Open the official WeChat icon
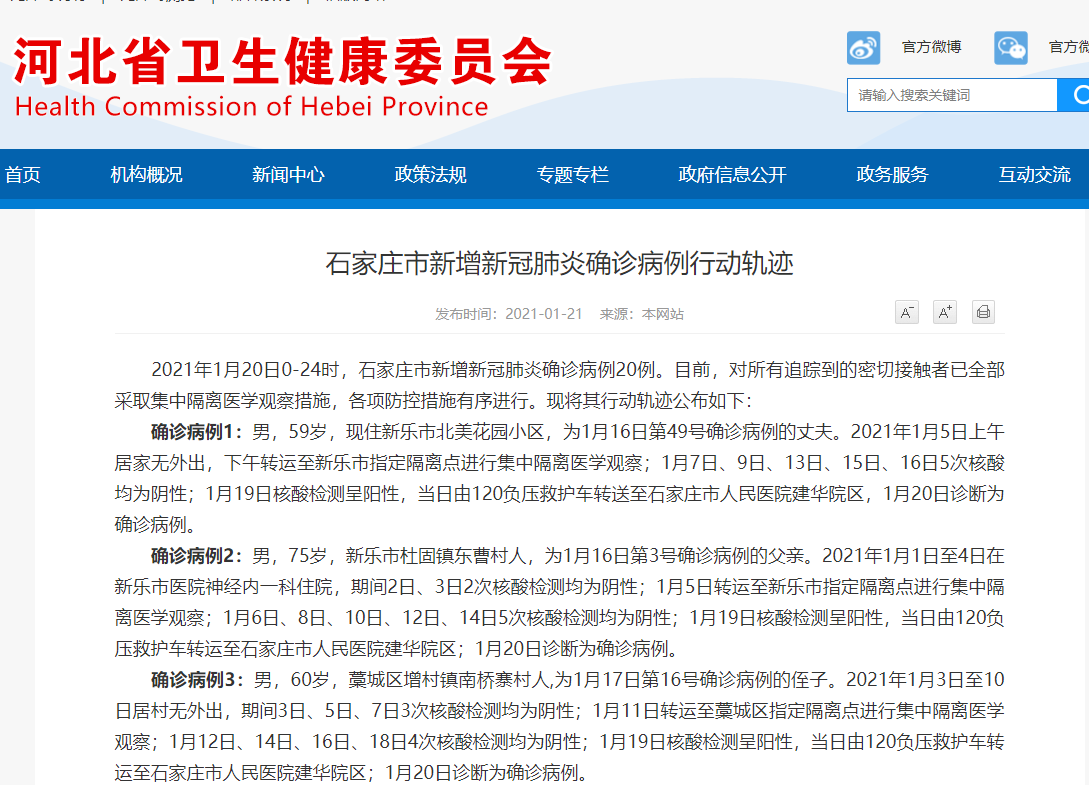Screen dimensions: 1089x785 point(1011,48)
